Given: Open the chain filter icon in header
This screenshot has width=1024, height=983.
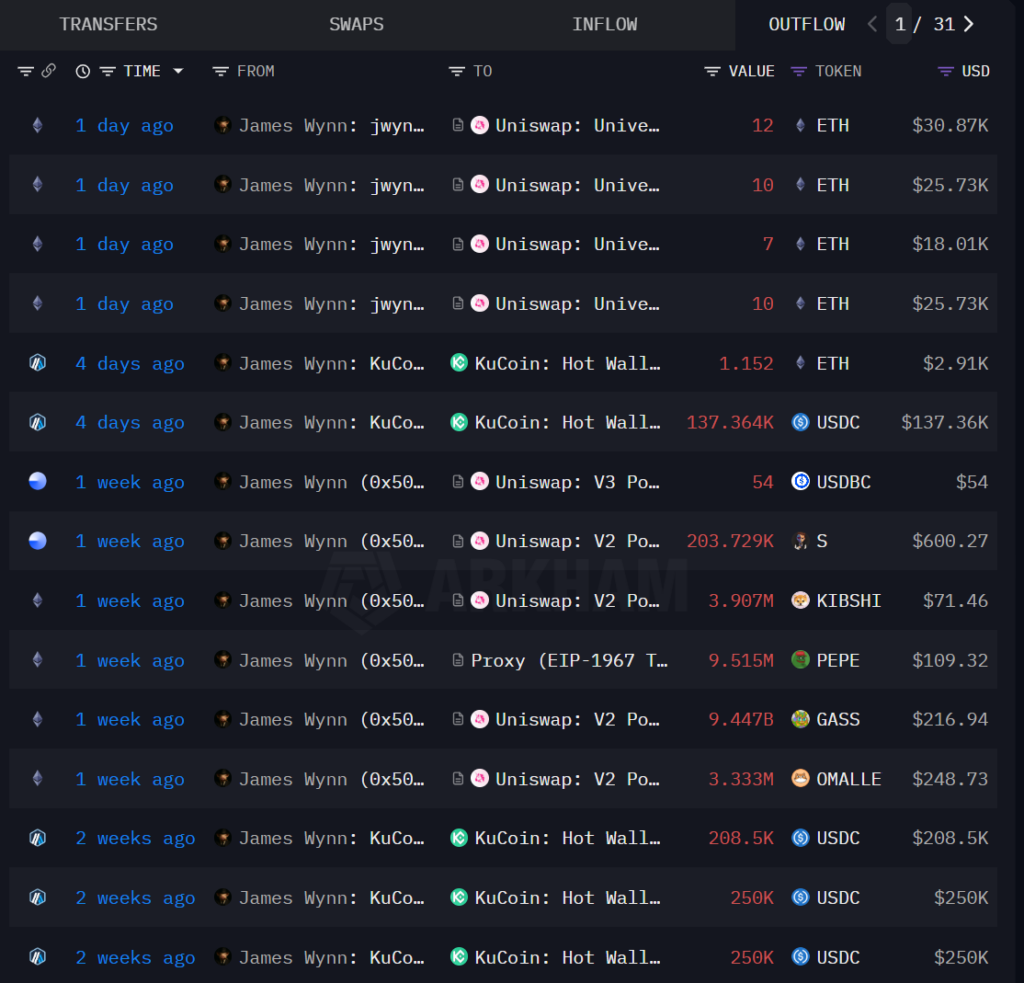Looking at the screenshot, I should tap(25, 71).
